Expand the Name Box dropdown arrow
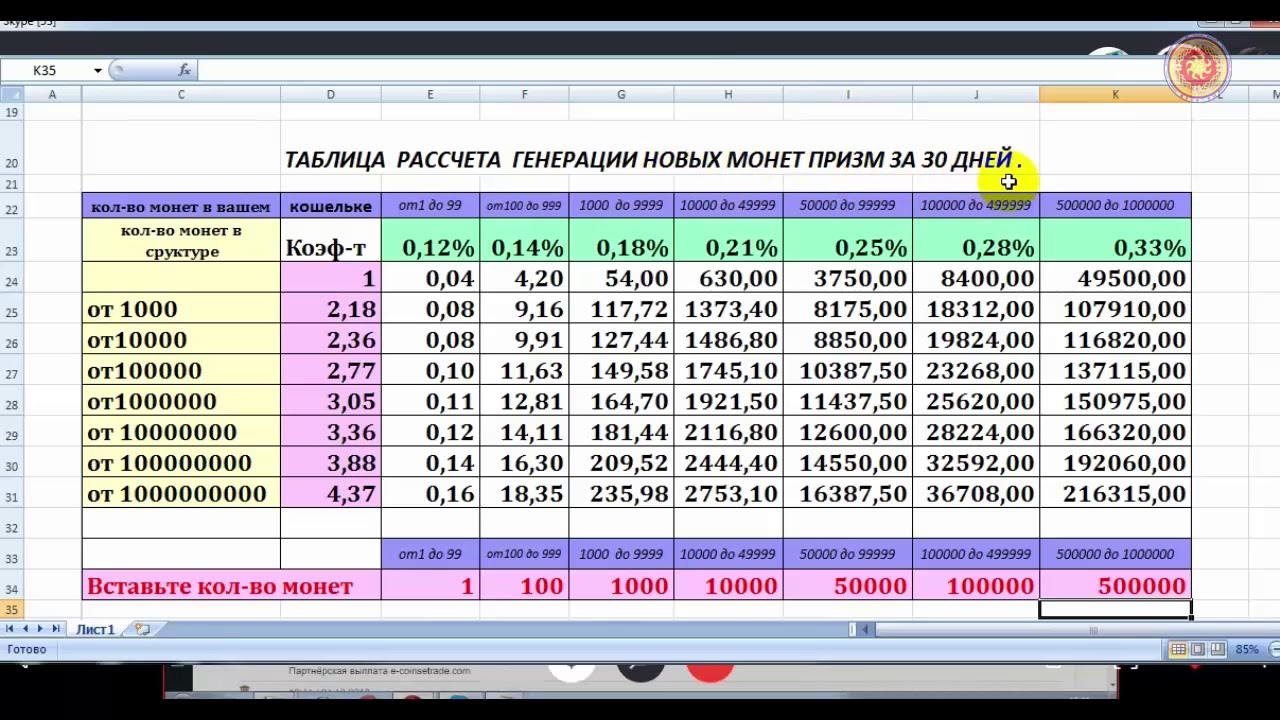 97,70
